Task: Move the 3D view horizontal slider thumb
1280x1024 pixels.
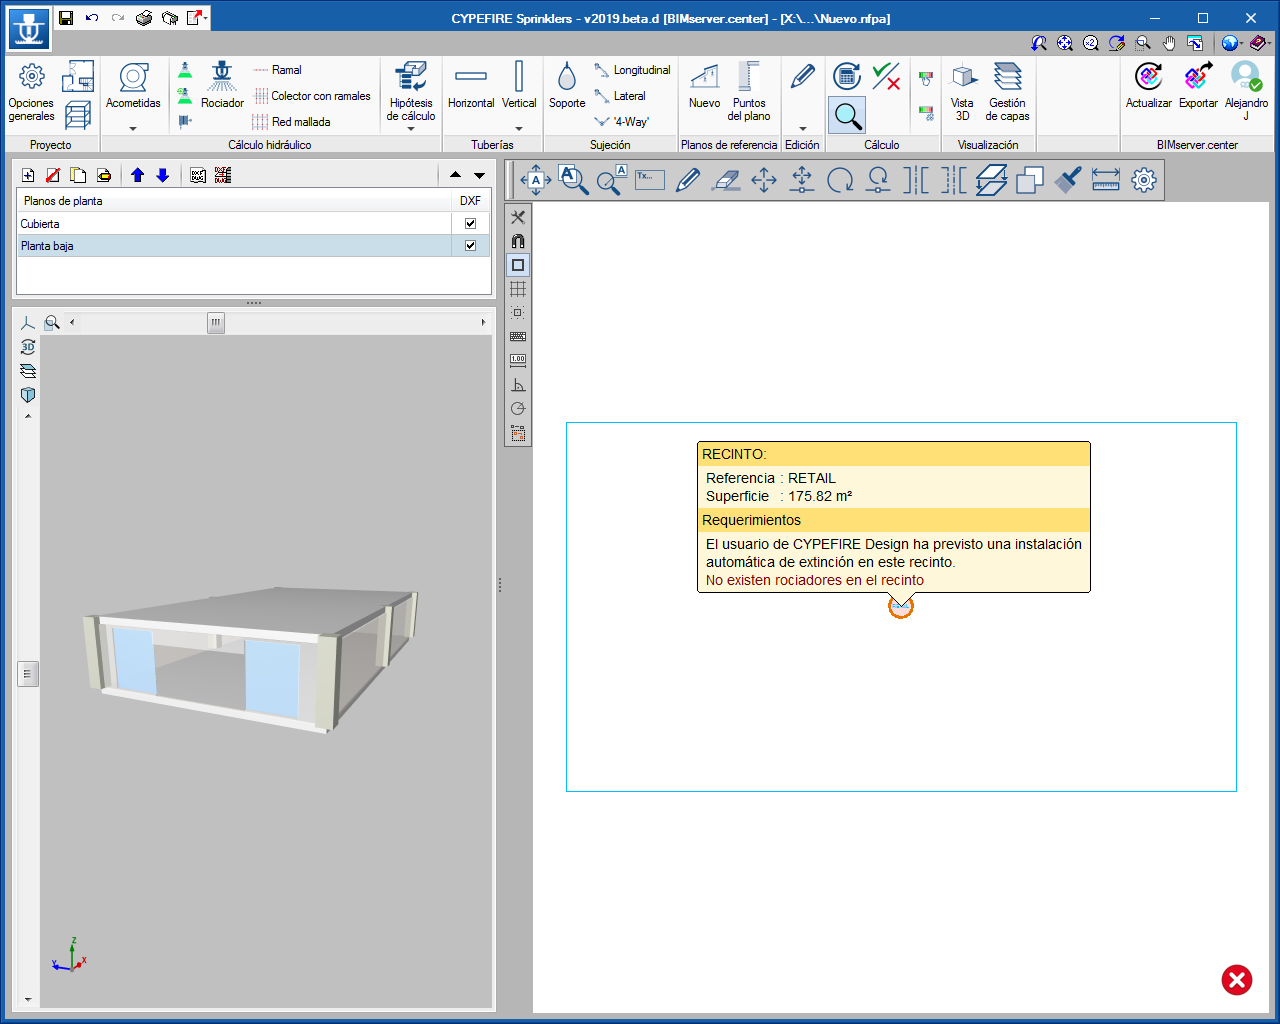Action: point(215,322)
